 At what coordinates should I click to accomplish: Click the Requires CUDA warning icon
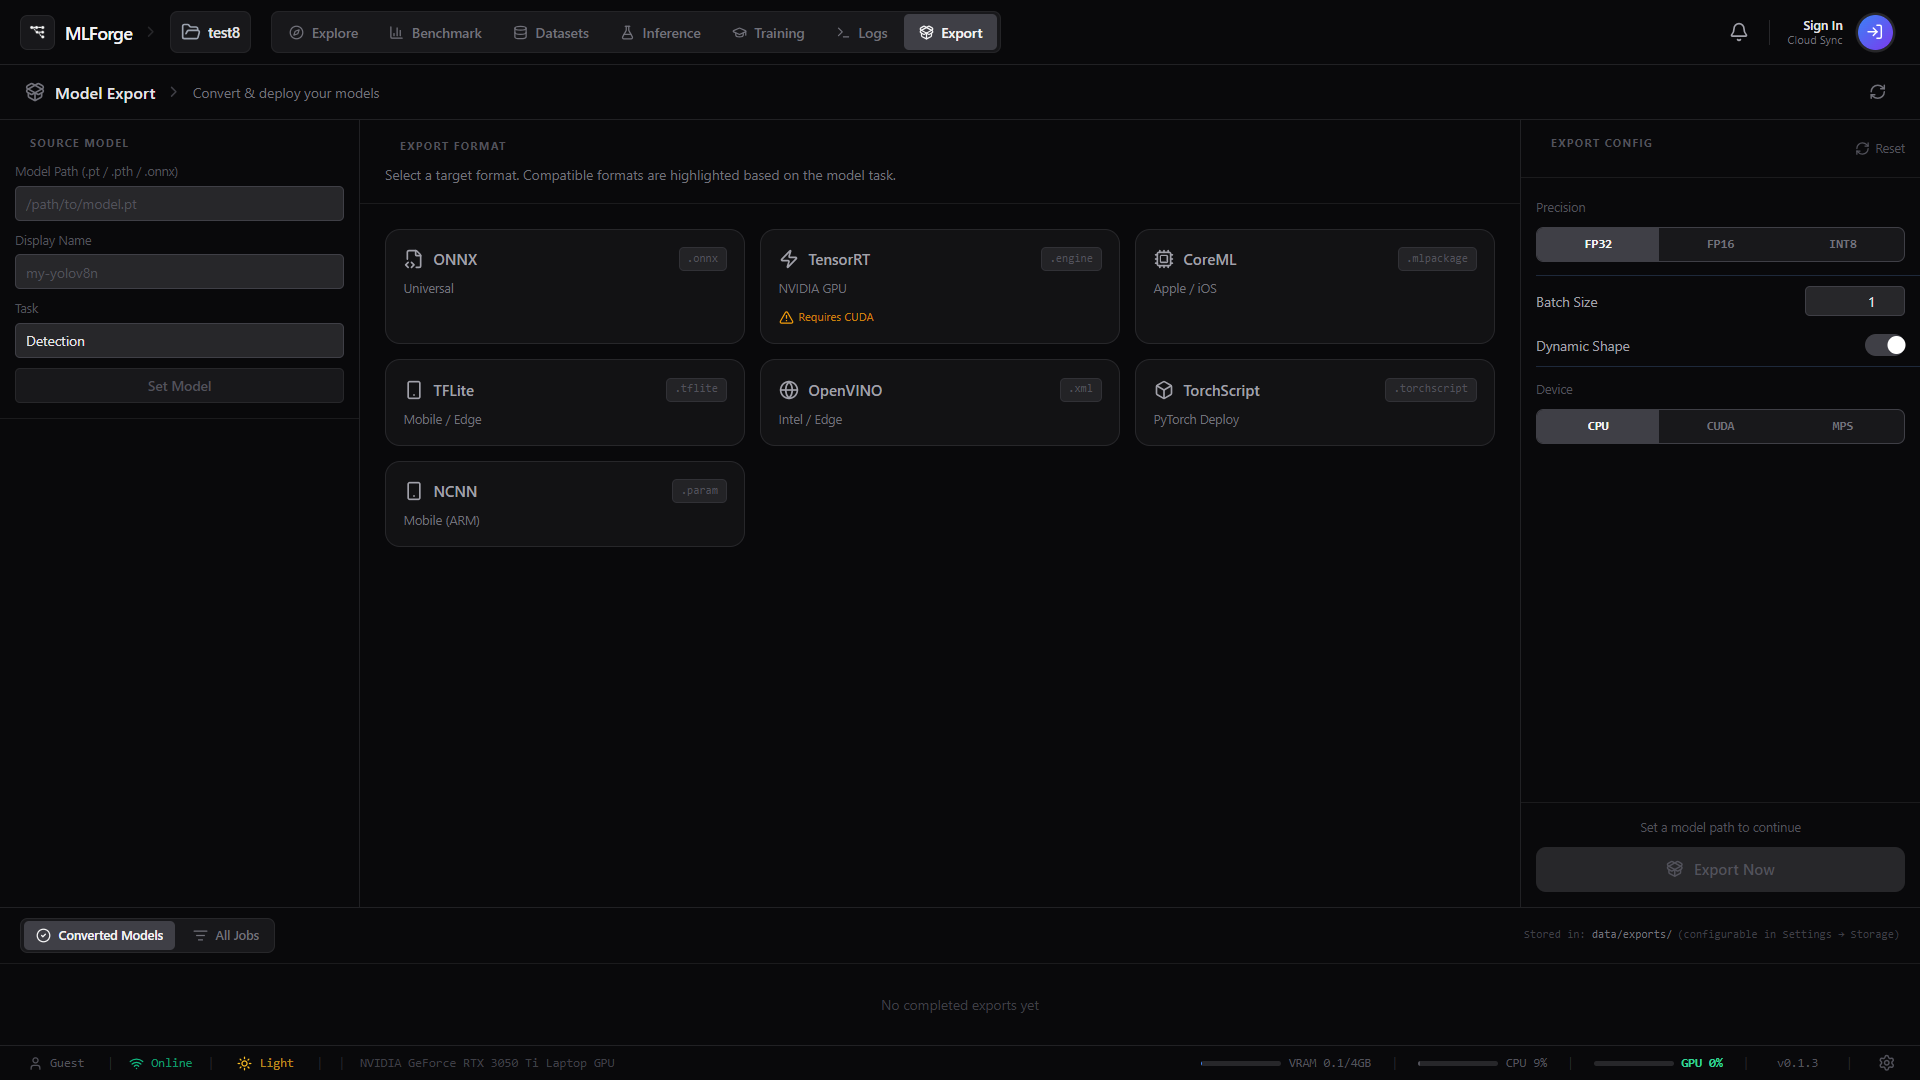(786, 318)
